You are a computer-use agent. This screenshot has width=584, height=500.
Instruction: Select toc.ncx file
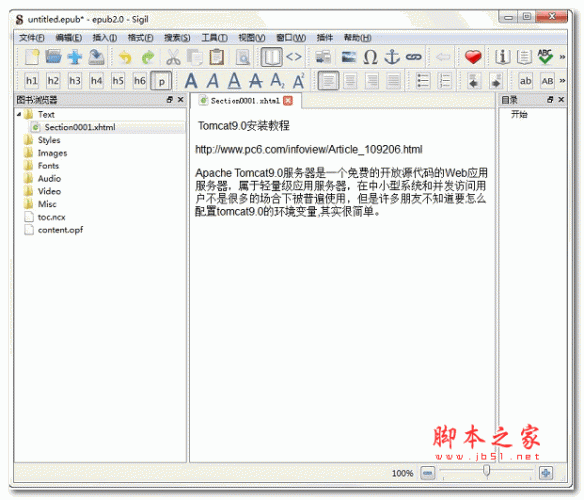[x=51, y=217]
